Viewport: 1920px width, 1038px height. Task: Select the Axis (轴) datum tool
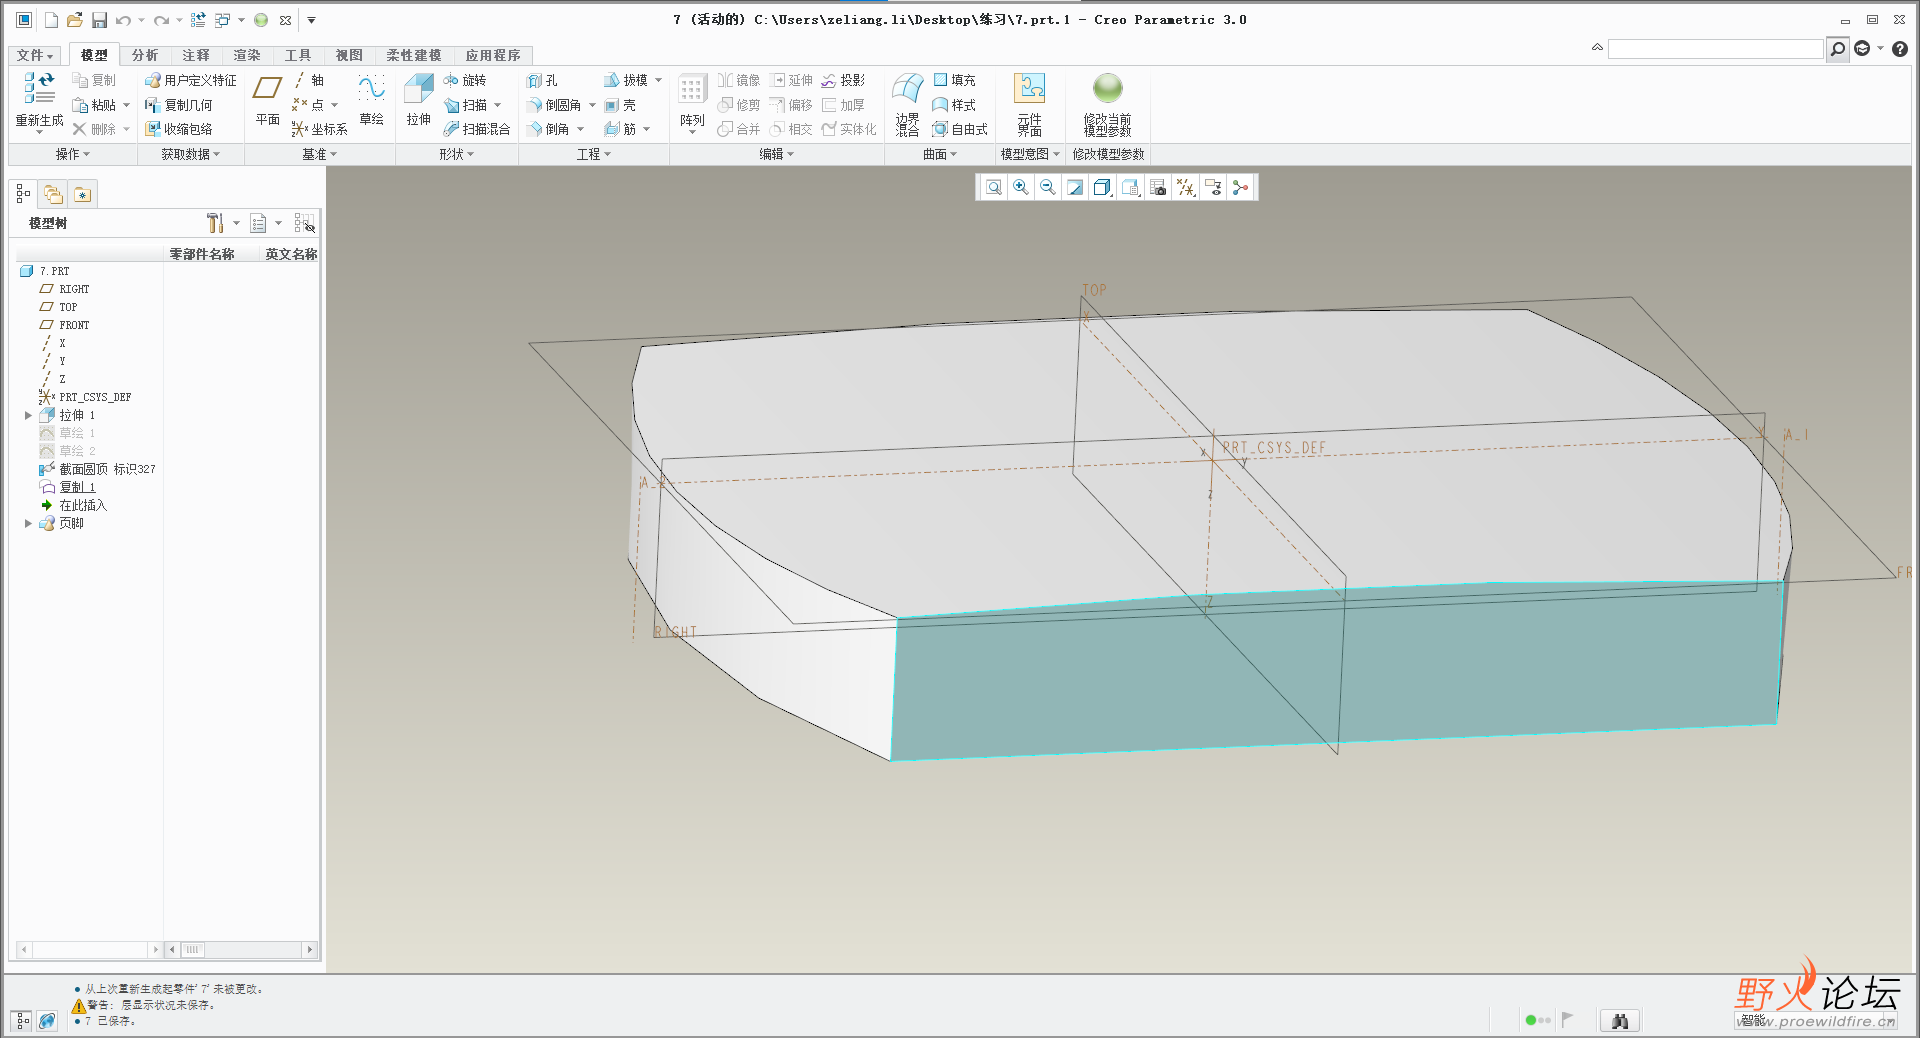pyautogui.click(x=308, y=80)
